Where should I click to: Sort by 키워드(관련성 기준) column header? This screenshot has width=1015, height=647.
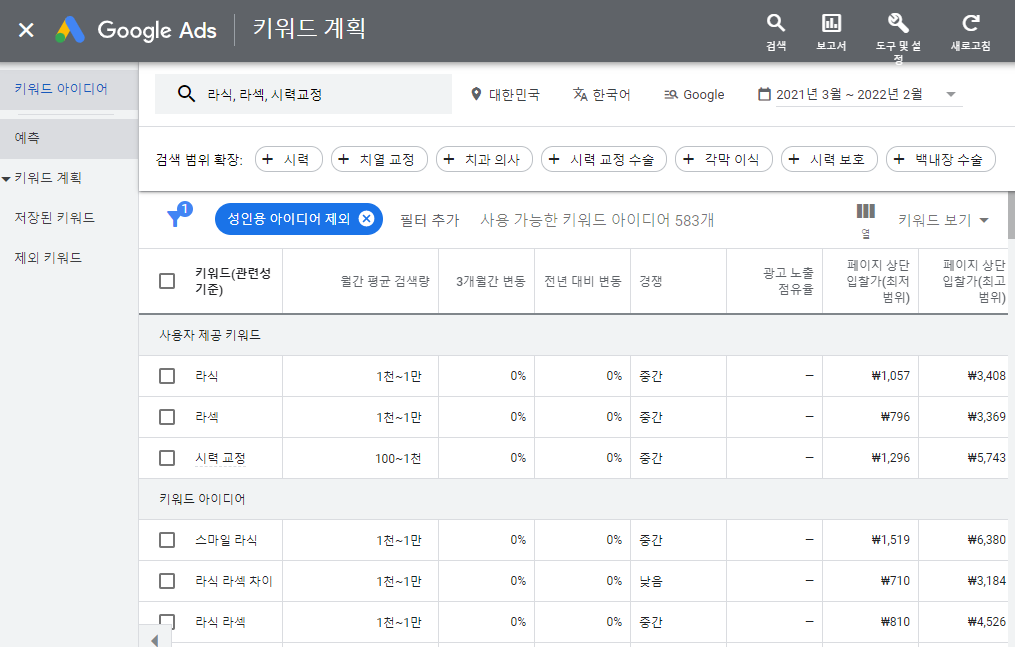coord(233,281)
